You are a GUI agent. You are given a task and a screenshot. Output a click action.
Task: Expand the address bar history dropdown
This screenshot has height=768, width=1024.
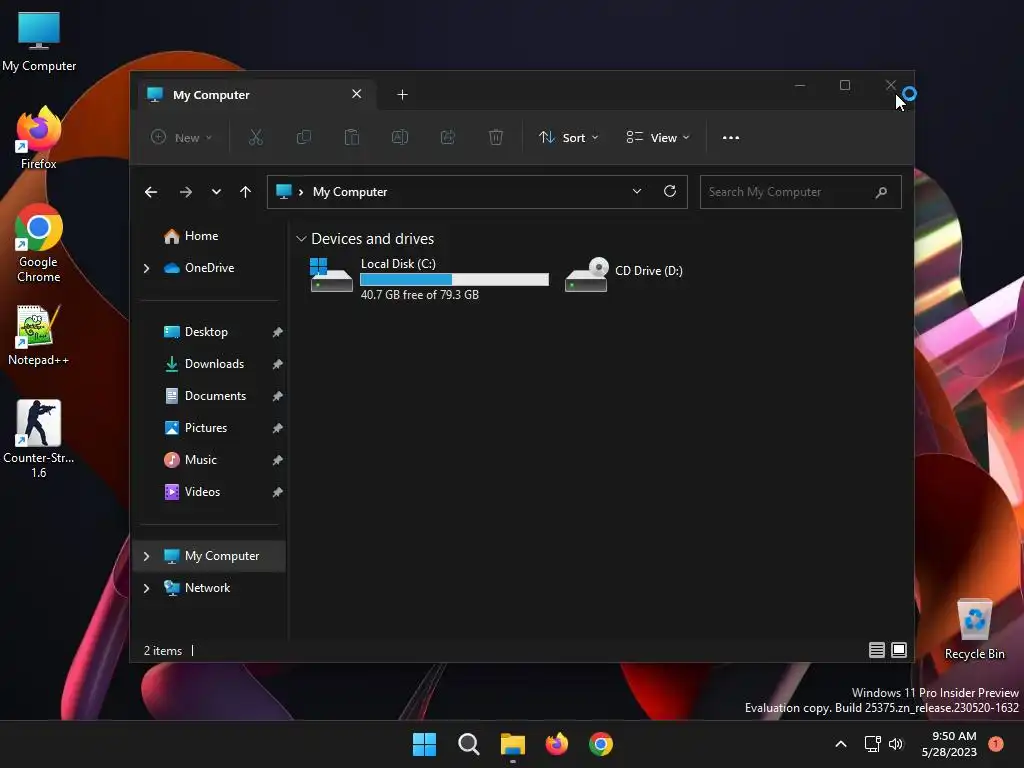click(637, 191)
